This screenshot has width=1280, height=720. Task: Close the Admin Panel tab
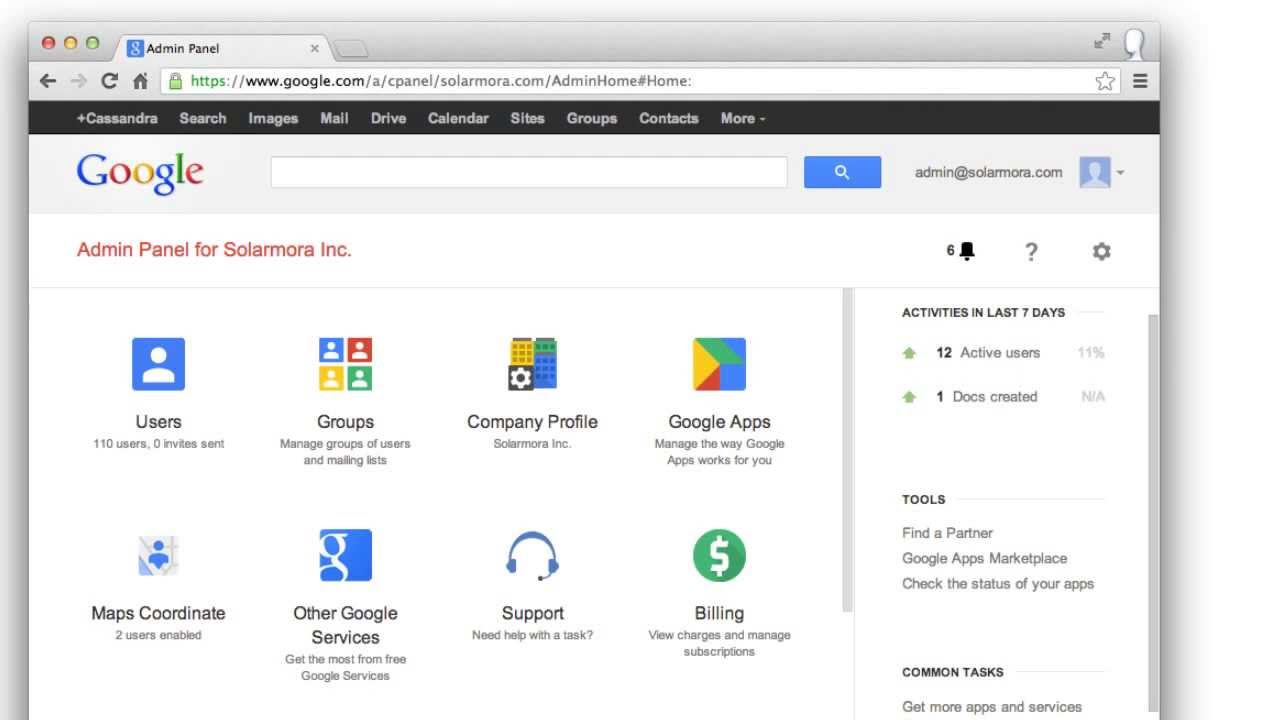click(314, 48)
